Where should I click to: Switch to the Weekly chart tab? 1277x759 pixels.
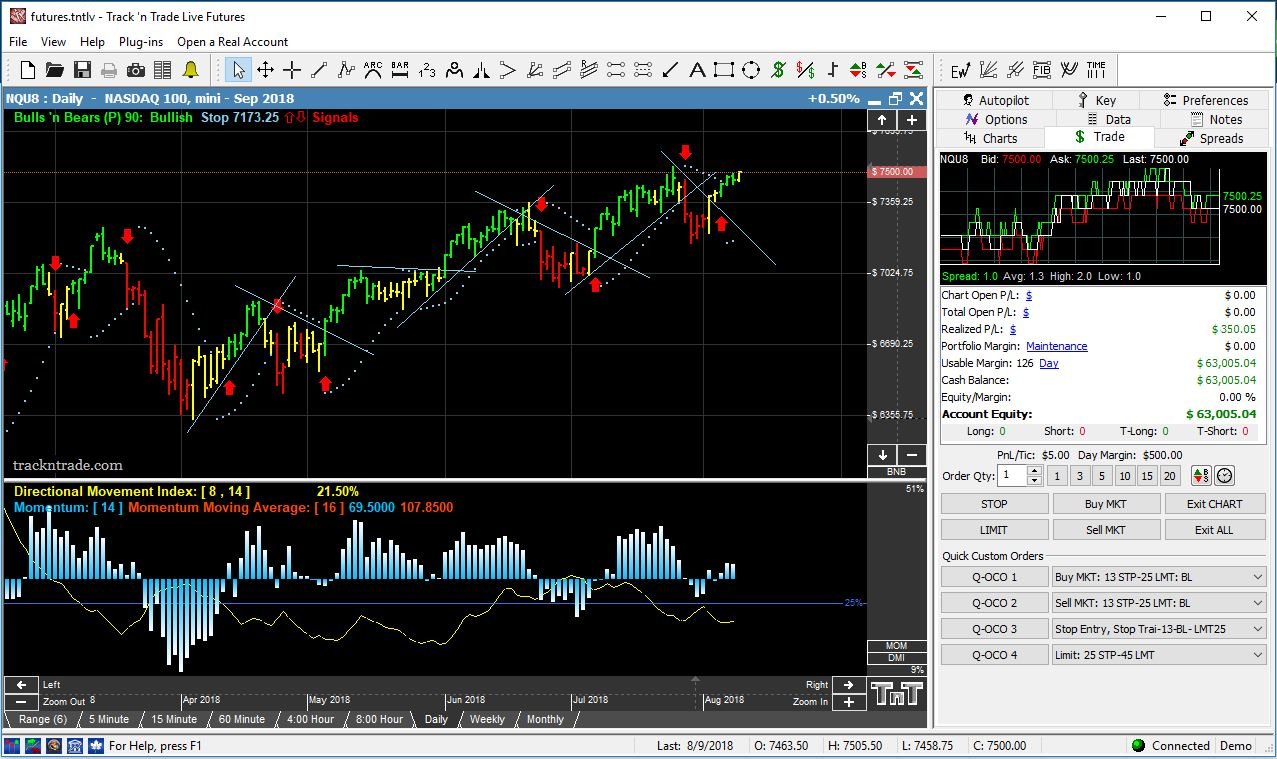[486, 719]
